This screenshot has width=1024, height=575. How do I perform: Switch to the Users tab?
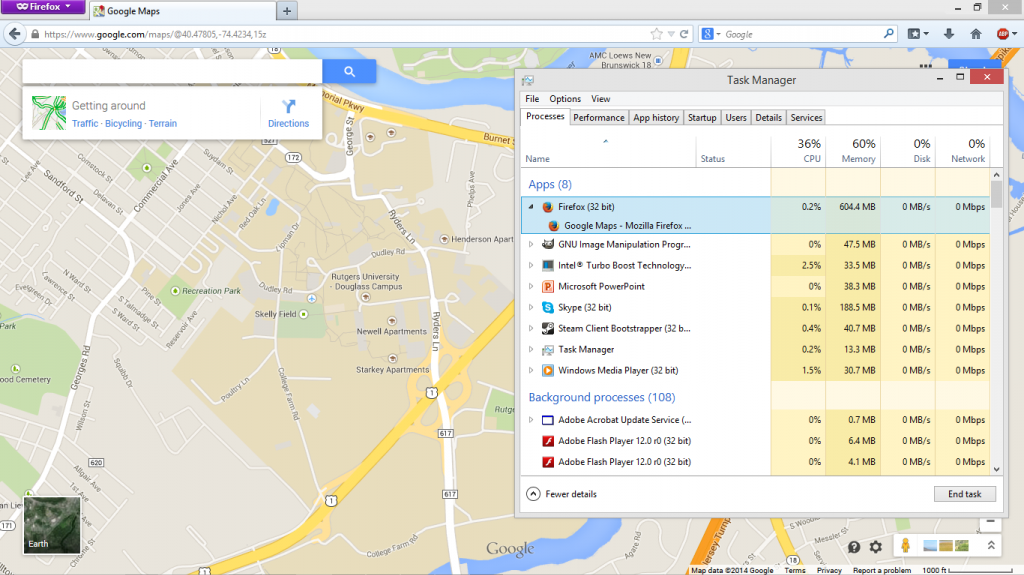tap(736, 118)
